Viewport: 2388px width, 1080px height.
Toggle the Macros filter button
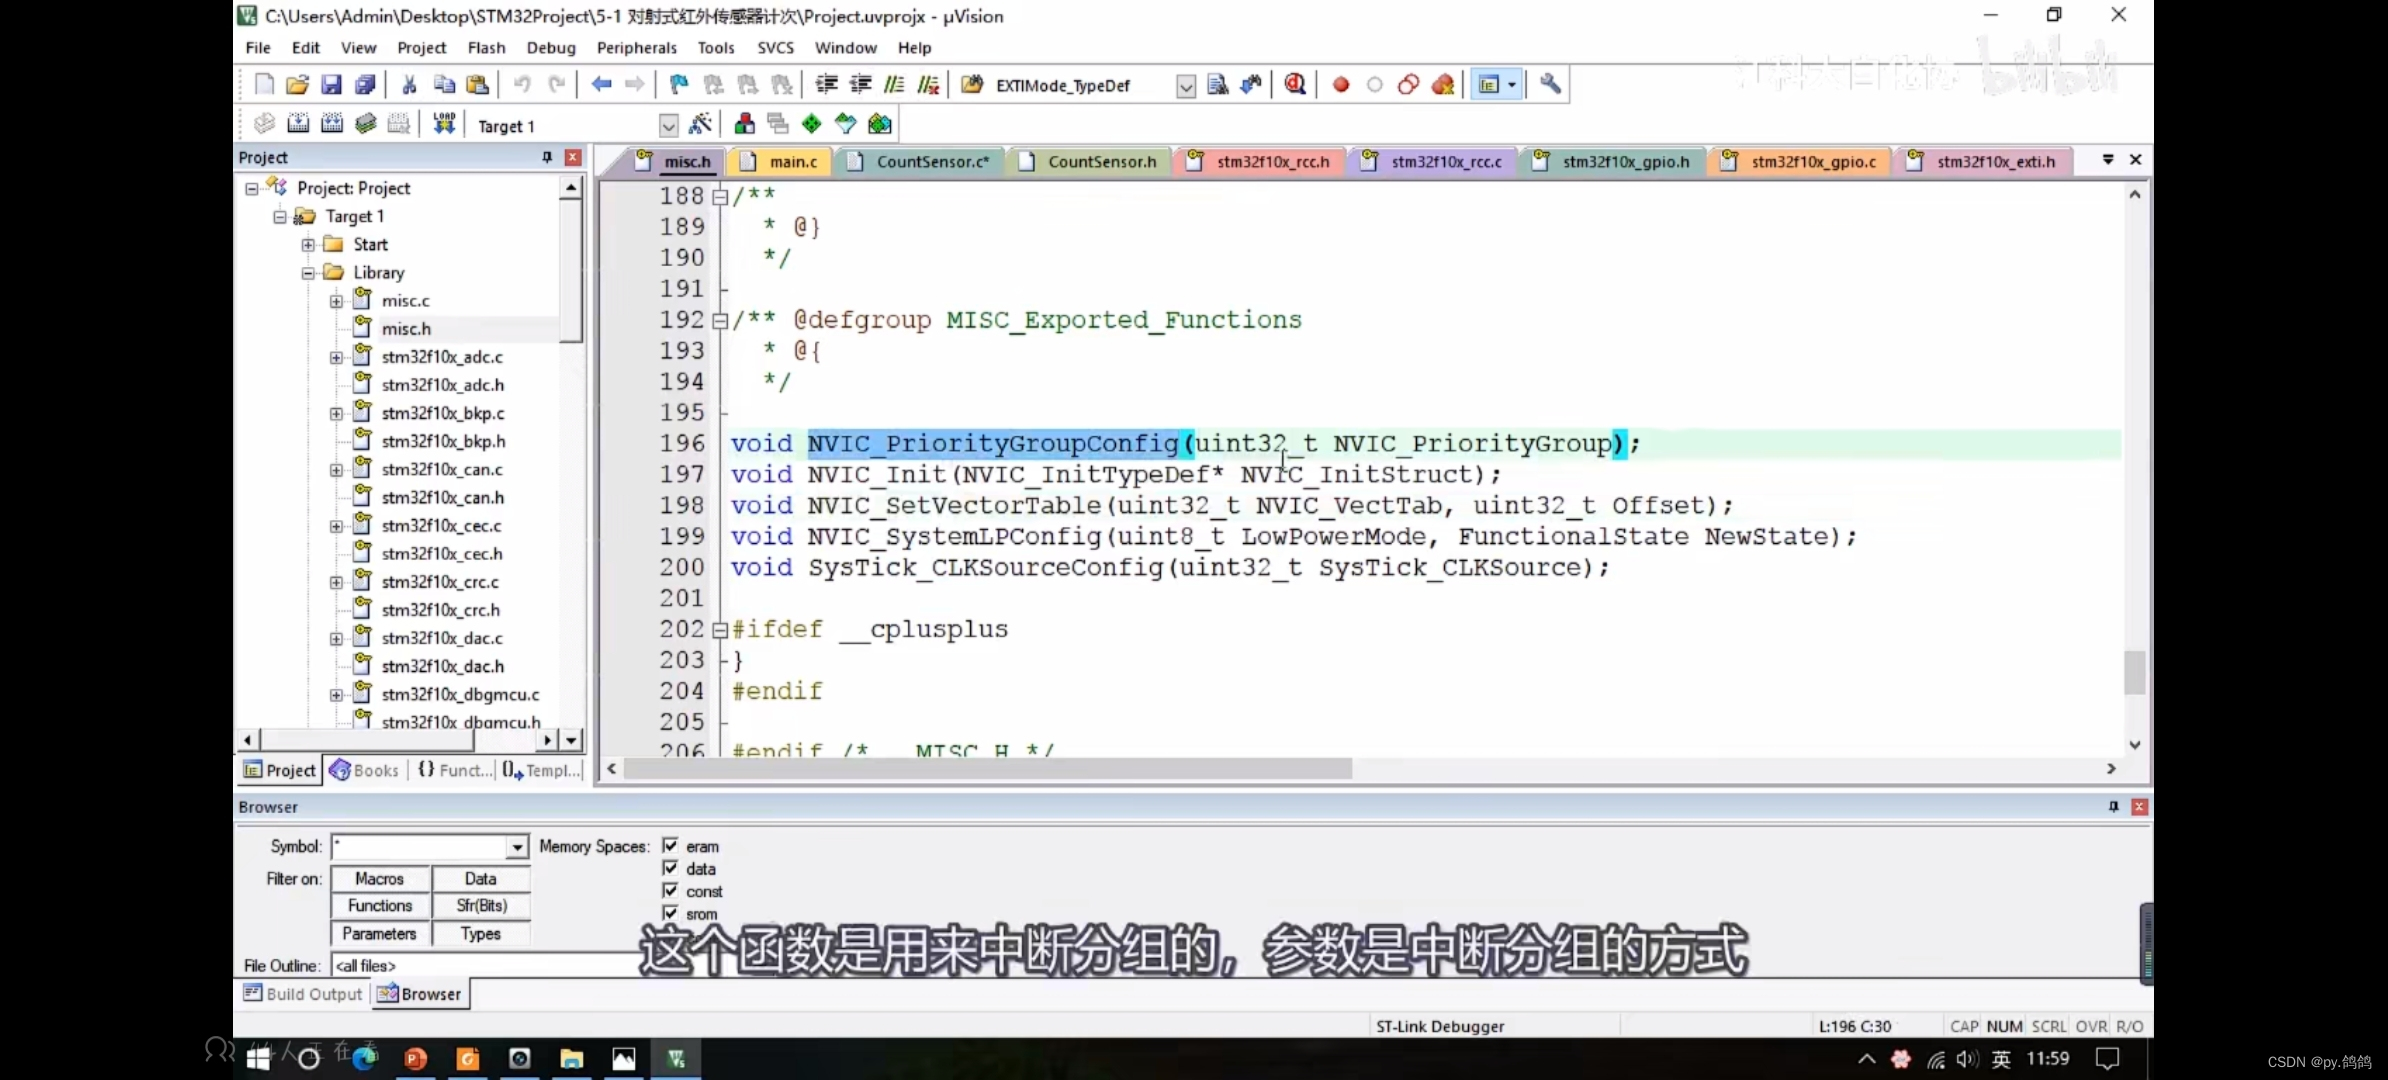(x=380, y=878)
